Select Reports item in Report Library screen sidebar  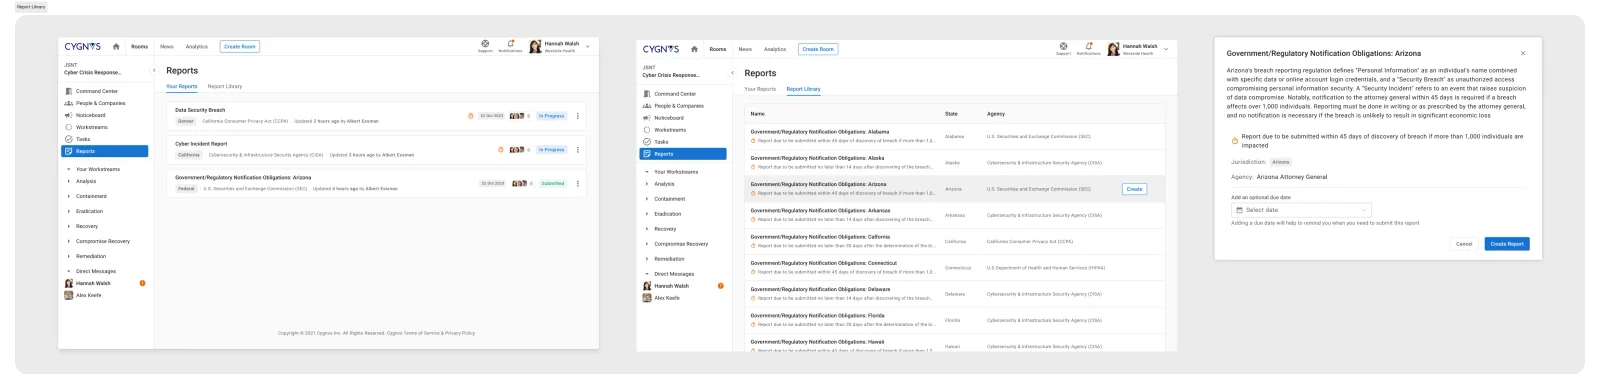(x=683, y=154)
